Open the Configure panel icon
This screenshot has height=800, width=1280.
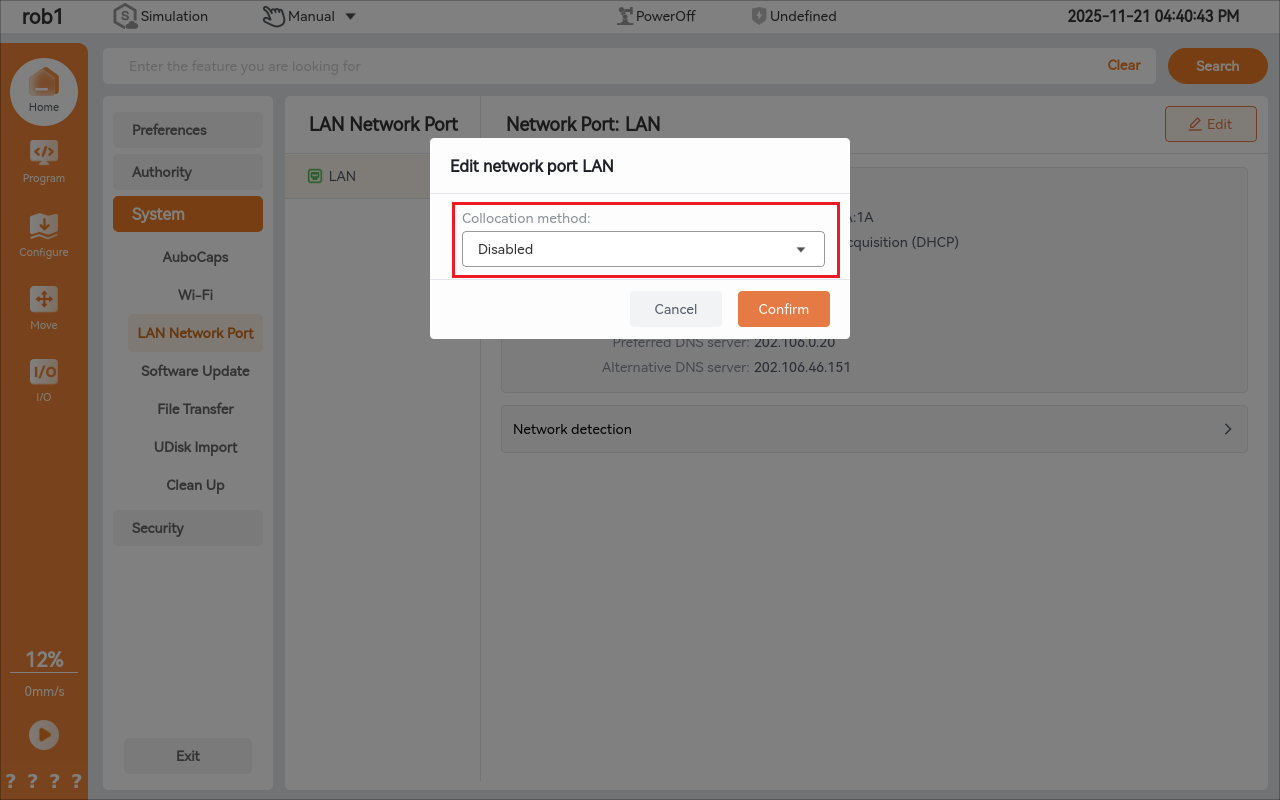point(43,226)
